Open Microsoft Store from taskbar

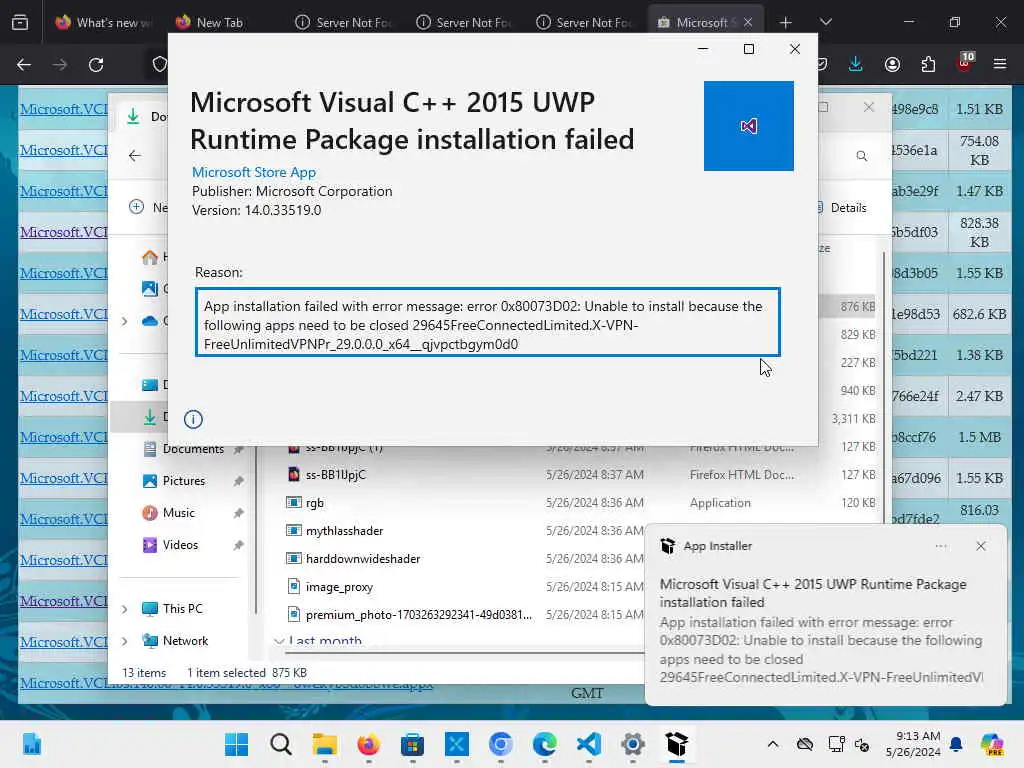[x=413, y=744]
